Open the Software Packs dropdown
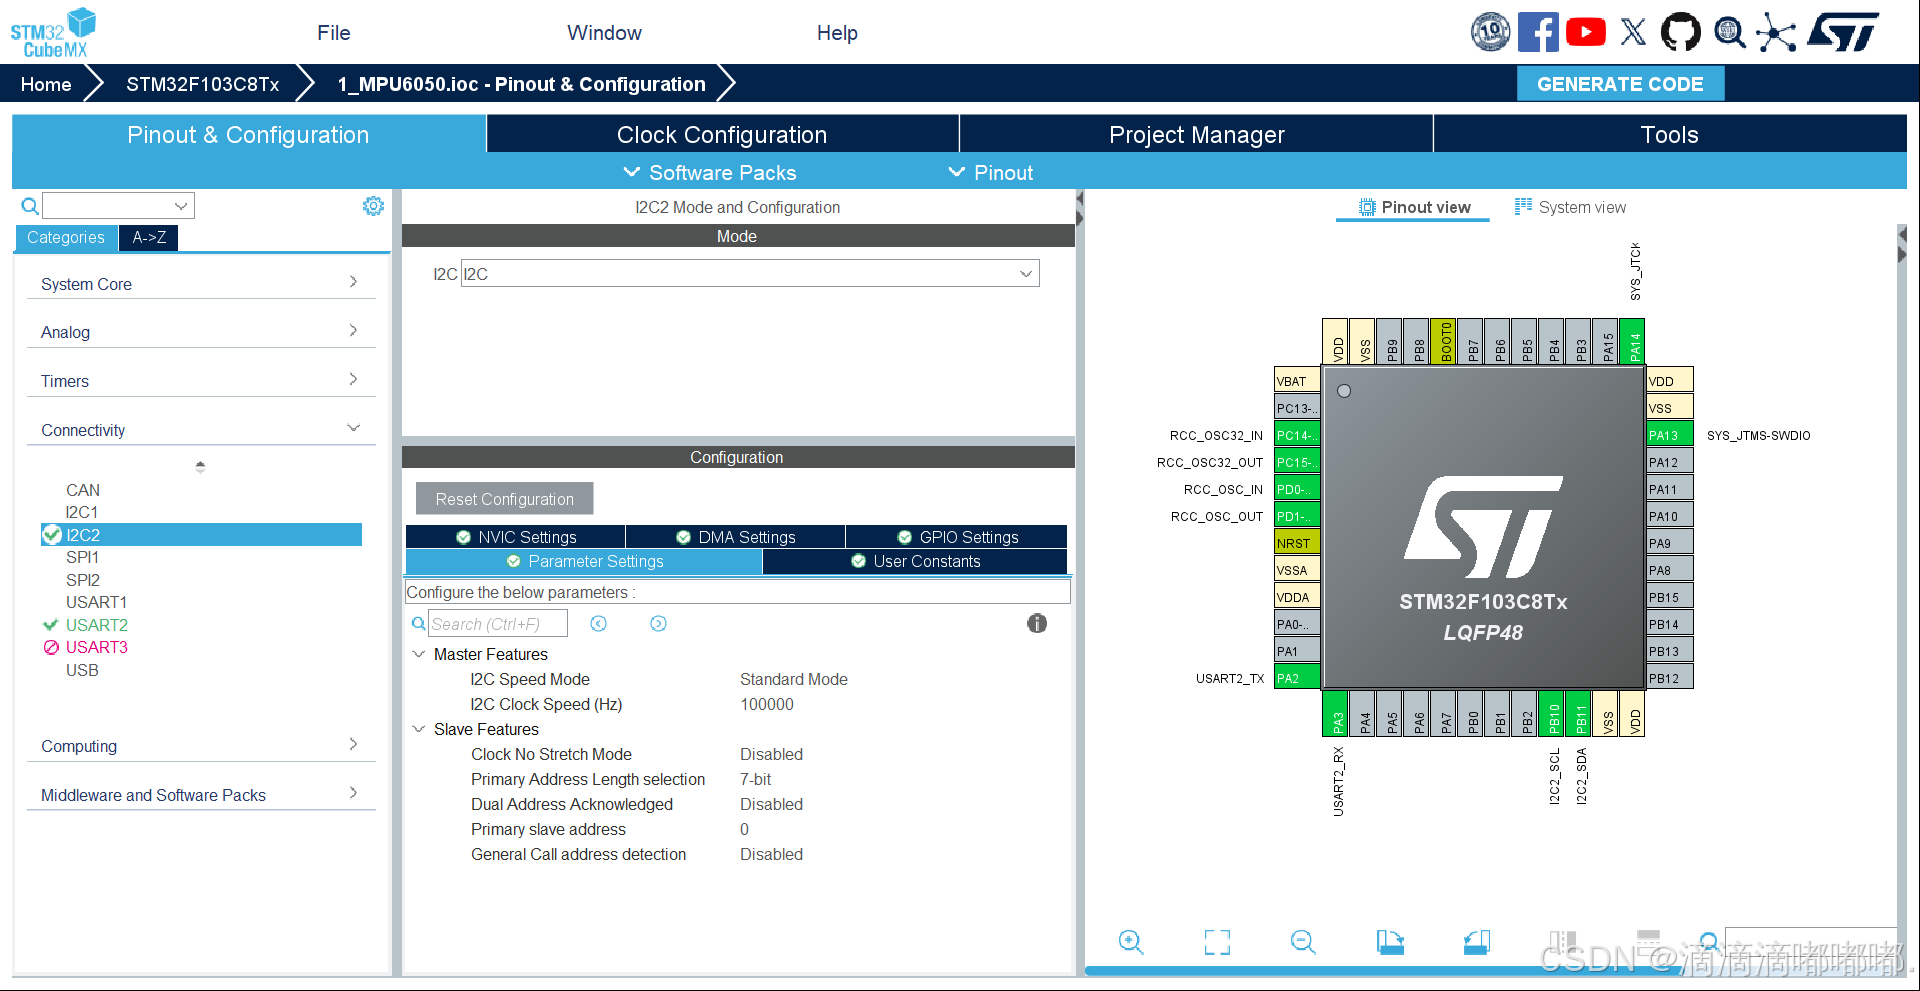 (710, 172)
